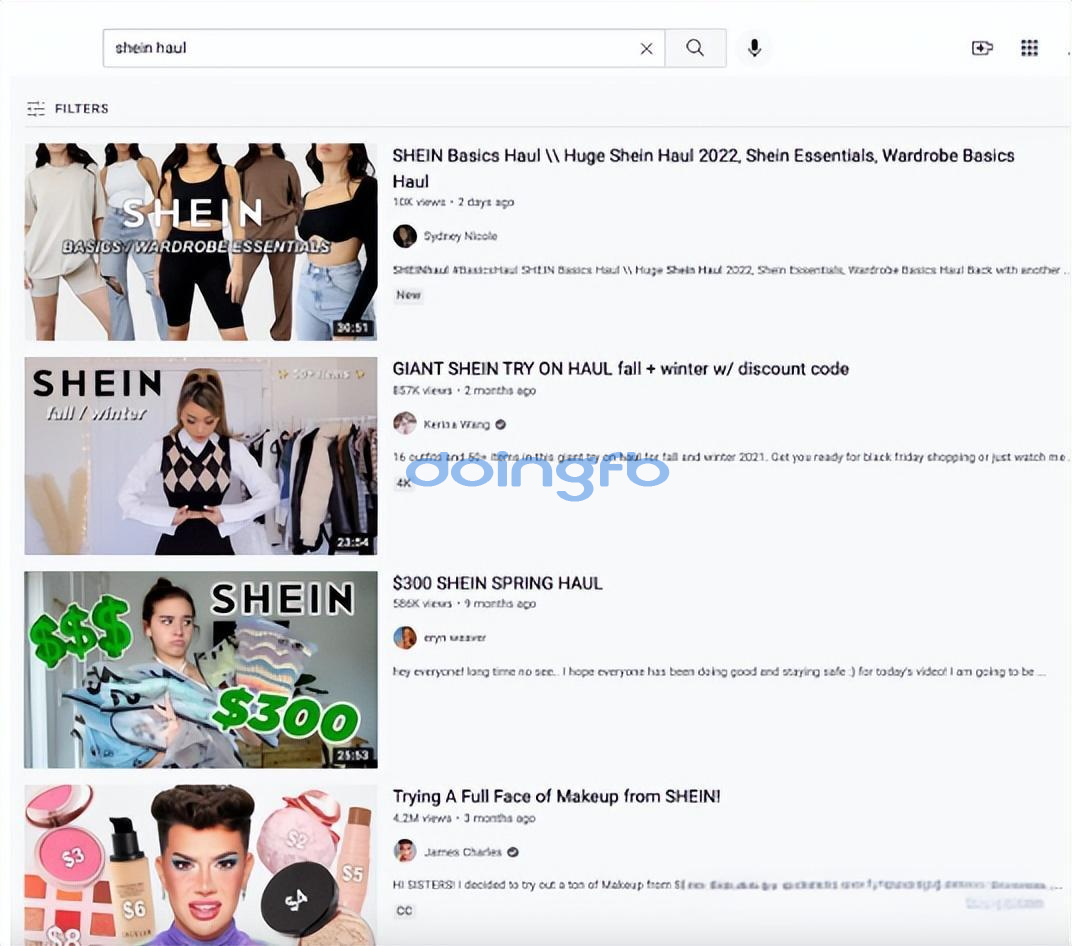Open the SHEIN makeup video thumbnail
Viewport: 1072px width, 946px height.
pyautogui.click(x=200, y=865)
